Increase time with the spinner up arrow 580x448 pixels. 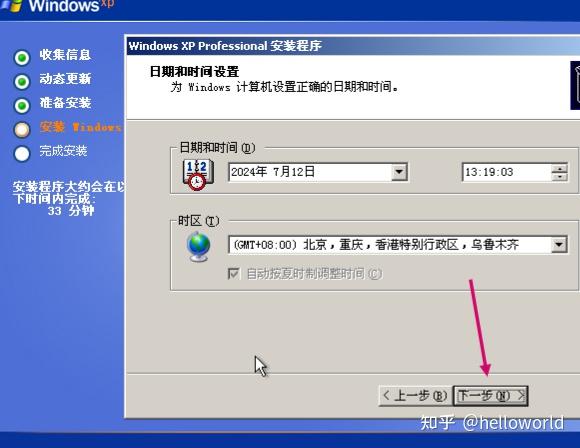click(x=559, y=168)
